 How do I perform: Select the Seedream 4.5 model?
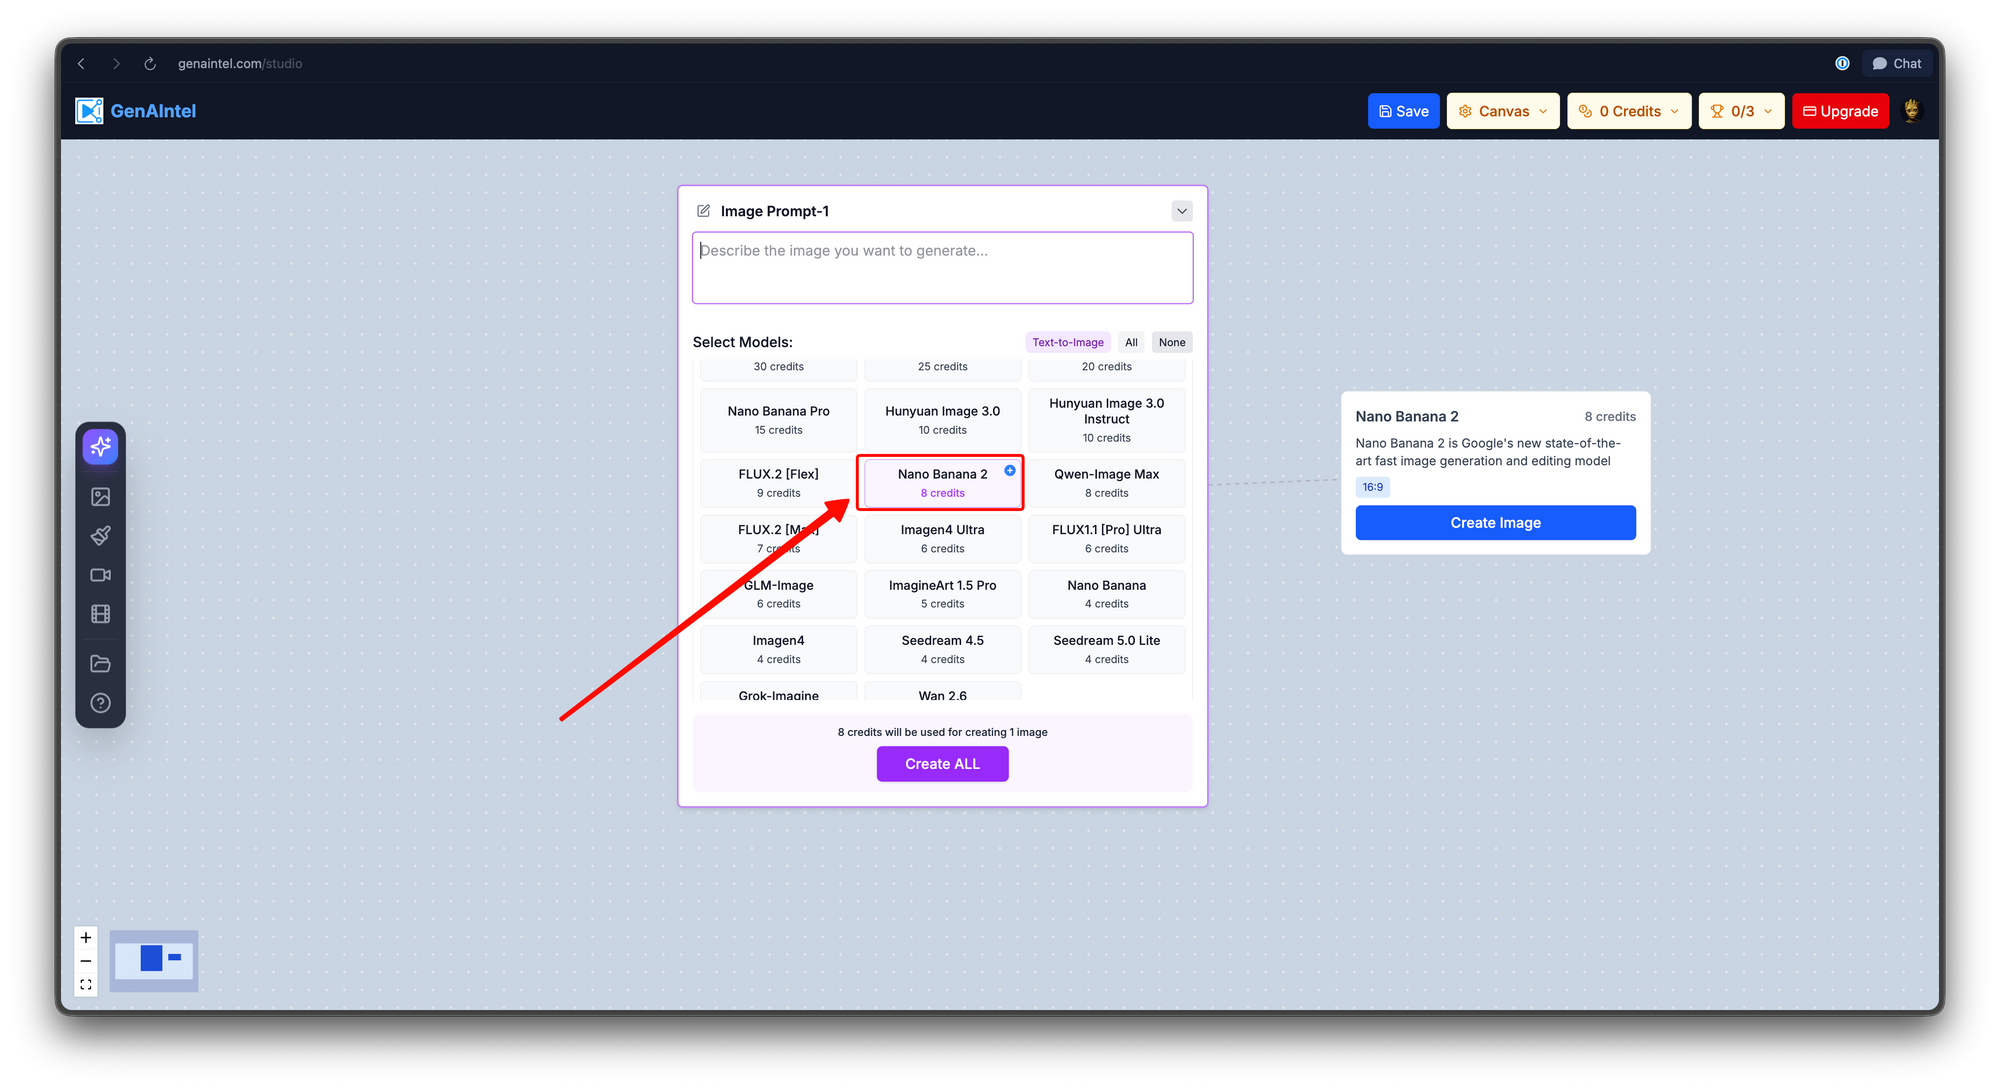[943, 649]
